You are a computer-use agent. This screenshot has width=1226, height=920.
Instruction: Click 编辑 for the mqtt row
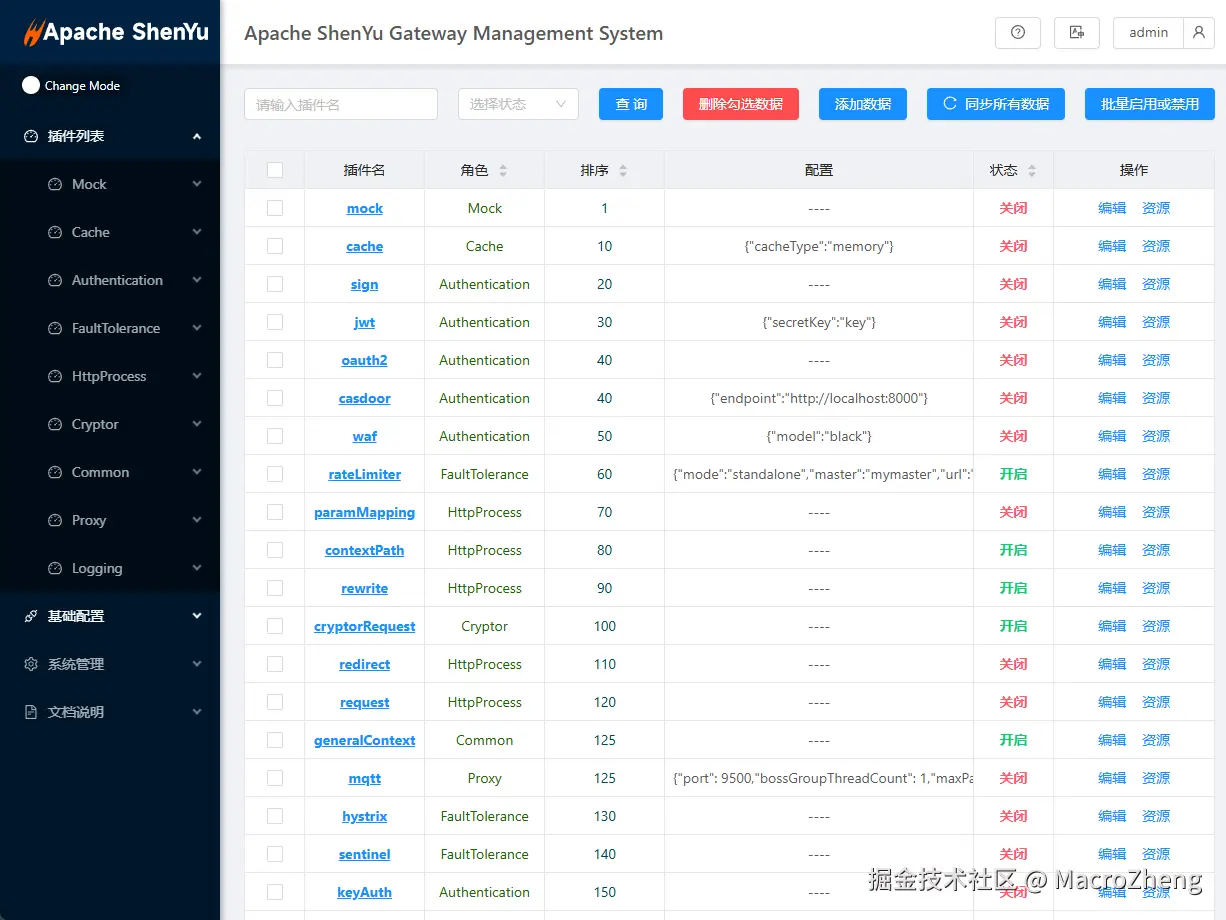[x=1112, y=778]
